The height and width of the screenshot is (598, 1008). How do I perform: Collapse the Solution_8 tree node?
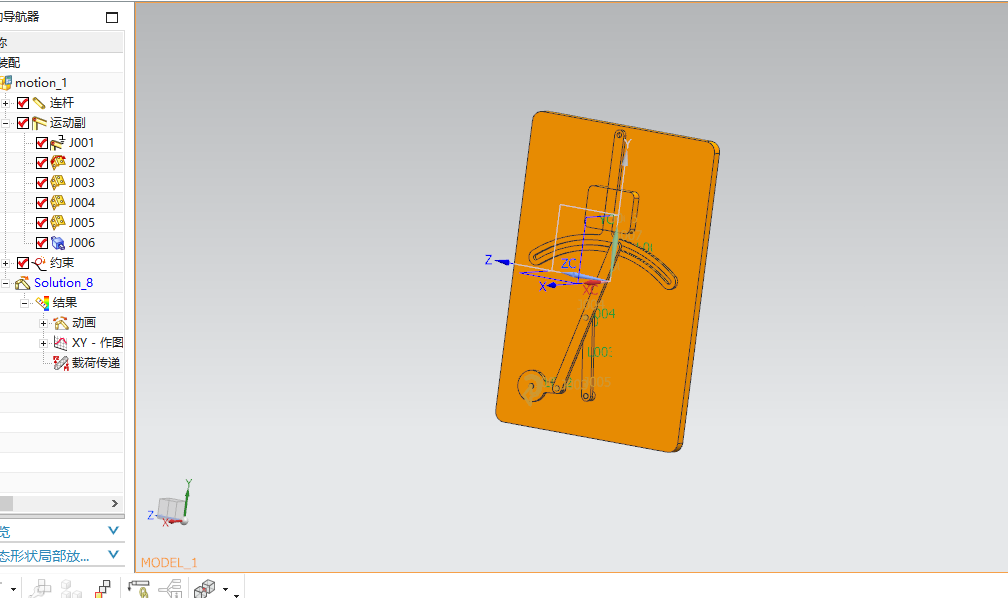pos(5,283)
